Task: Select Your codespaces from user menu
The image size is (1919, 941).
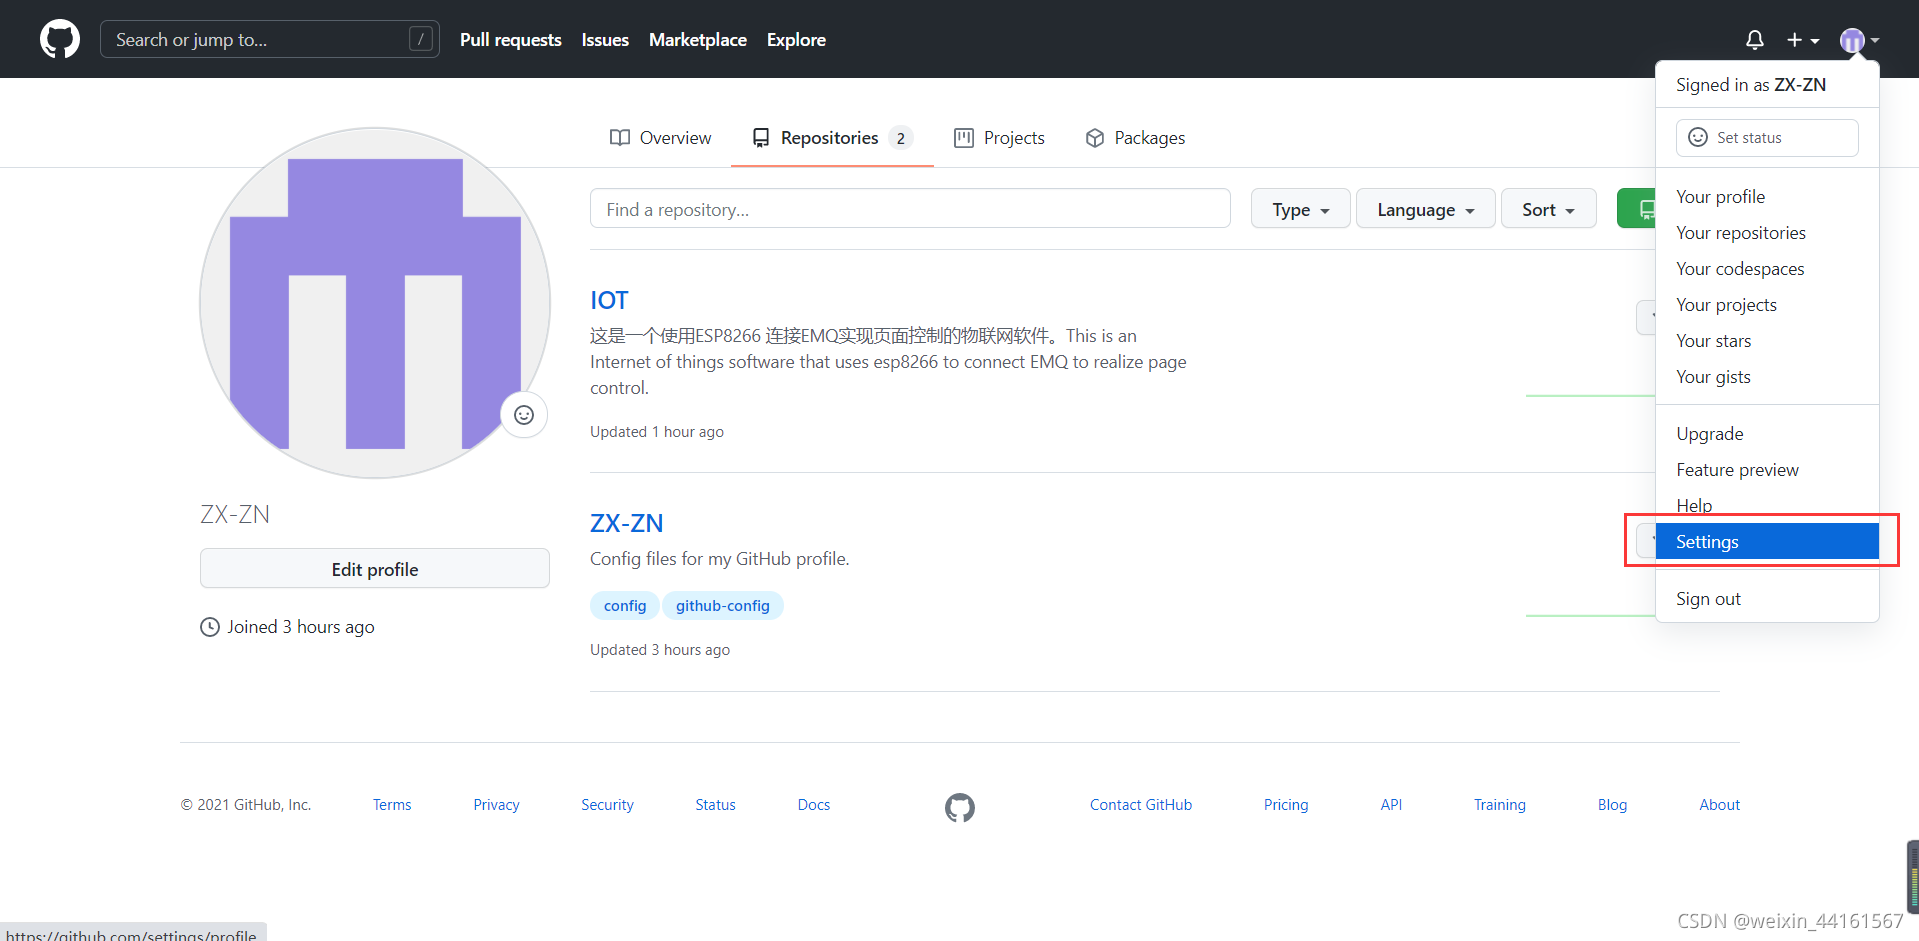Action: [1767, 269]
